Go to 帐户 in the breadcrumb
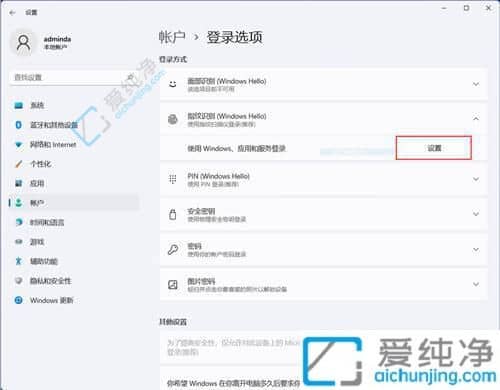This screenshot has width=500, height=390. click(x=172, y=37)
